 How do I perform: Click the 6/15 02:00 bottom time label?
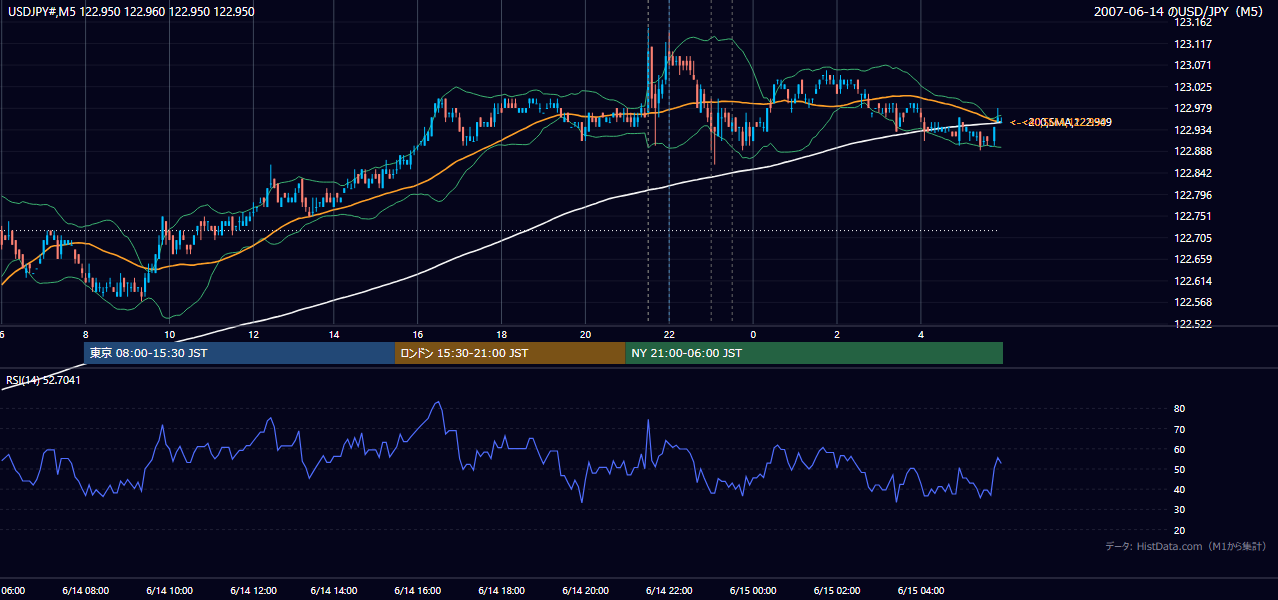tap(836, 591)
